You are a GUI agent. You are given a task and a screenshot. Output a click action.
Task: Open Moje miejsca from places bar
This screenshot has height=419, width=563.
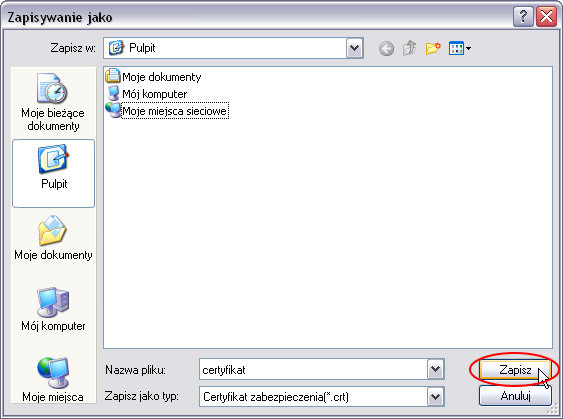coord(53,380)
